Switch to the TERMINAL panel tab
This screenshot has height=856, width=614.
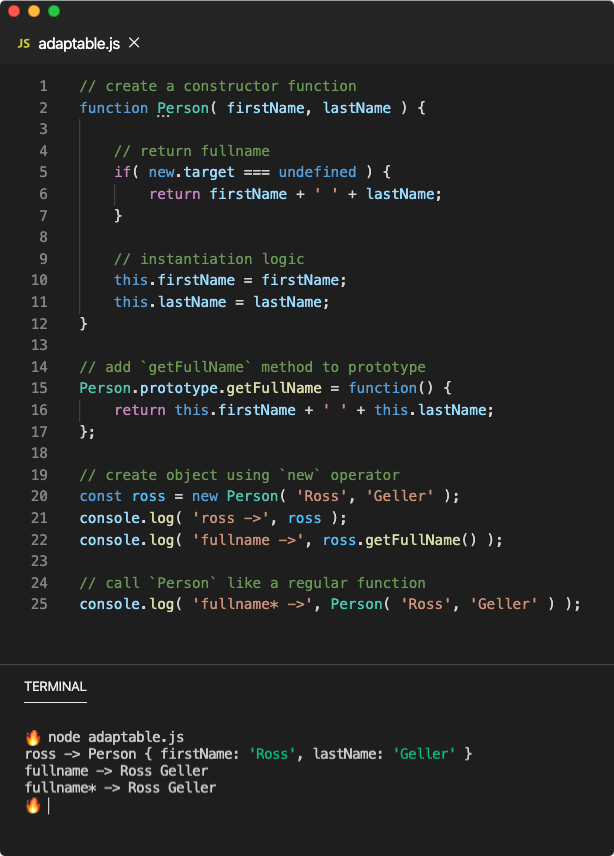point(55,687)
